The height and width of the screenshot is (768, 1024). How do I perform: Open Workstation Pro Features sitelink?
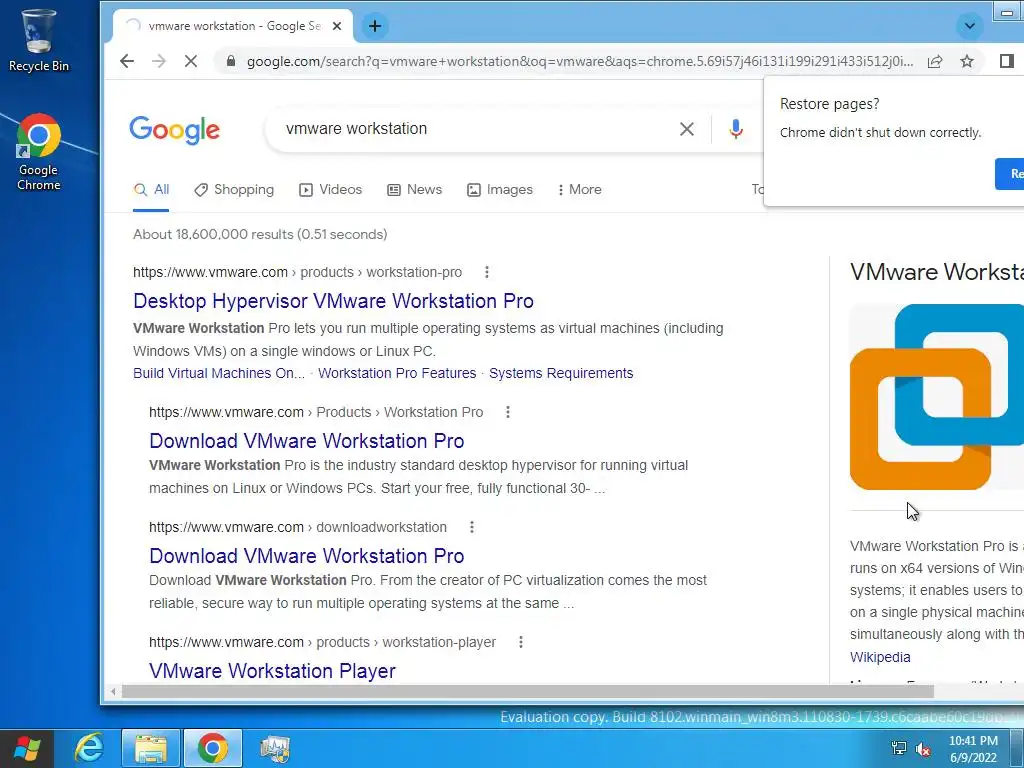point(397,373)
